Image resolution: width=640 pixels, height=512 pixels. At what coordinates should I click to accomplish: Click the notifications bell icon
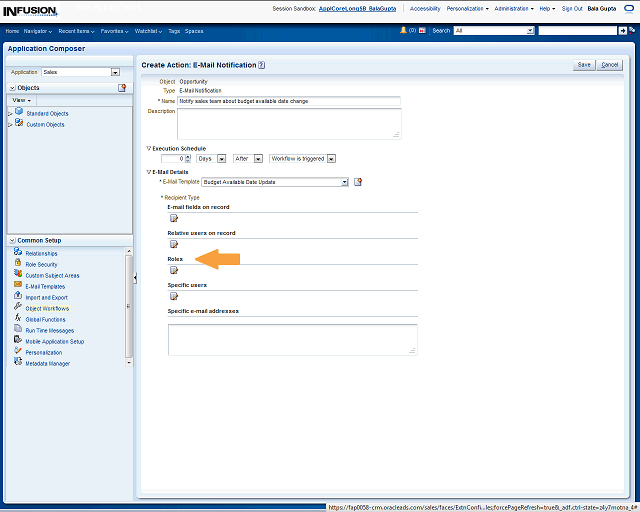(x=403, y=31)
